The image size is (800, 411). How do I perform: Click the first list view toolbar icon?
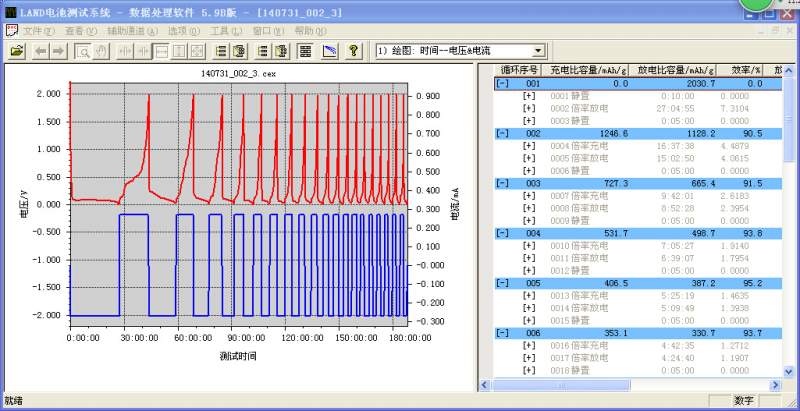pyautogui.click(x=221, y=51)
